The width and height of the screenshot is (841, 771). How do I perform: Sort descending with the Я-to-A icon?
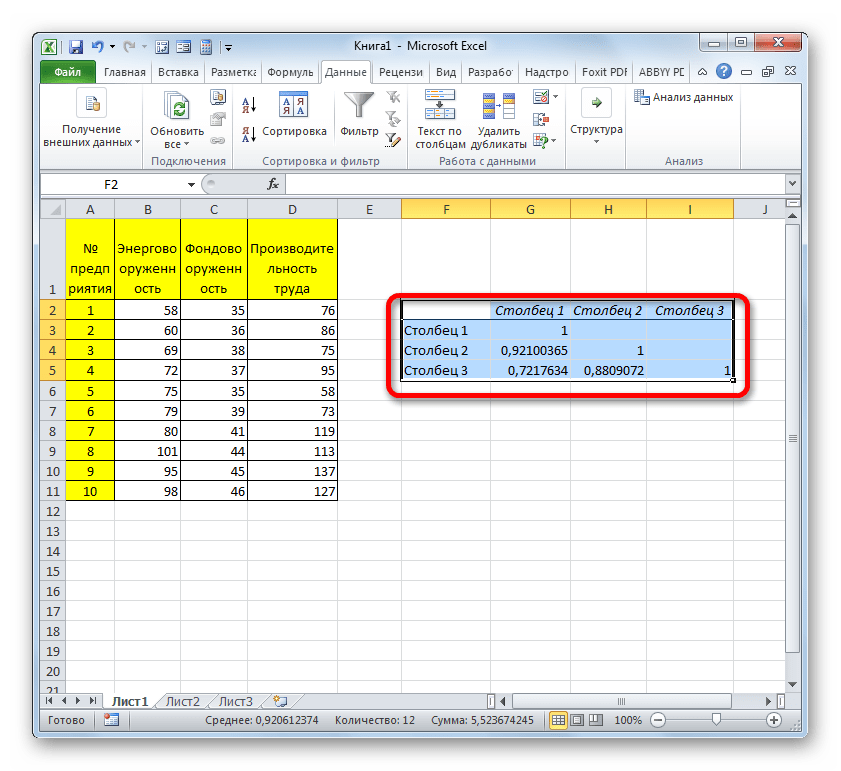pyautogui.click(x=248, y=134)
